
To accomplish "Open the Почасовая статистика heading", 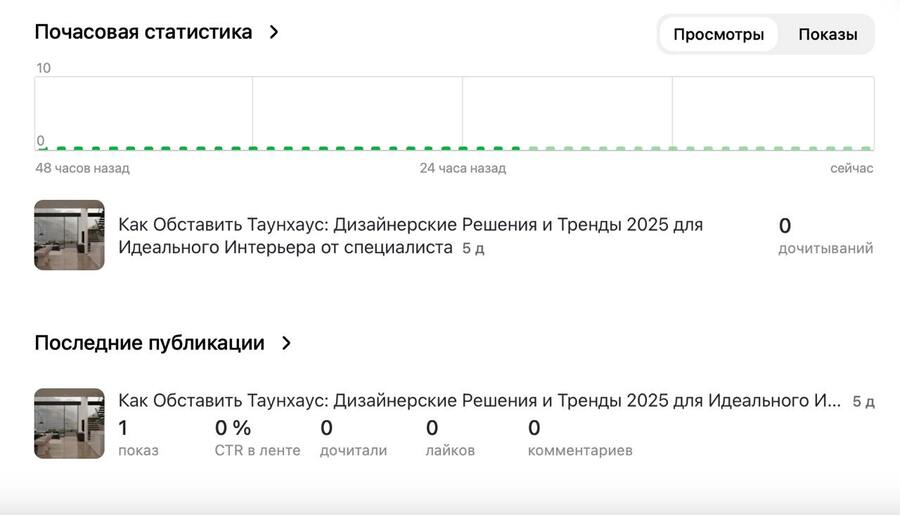I will tap(143, 32).
